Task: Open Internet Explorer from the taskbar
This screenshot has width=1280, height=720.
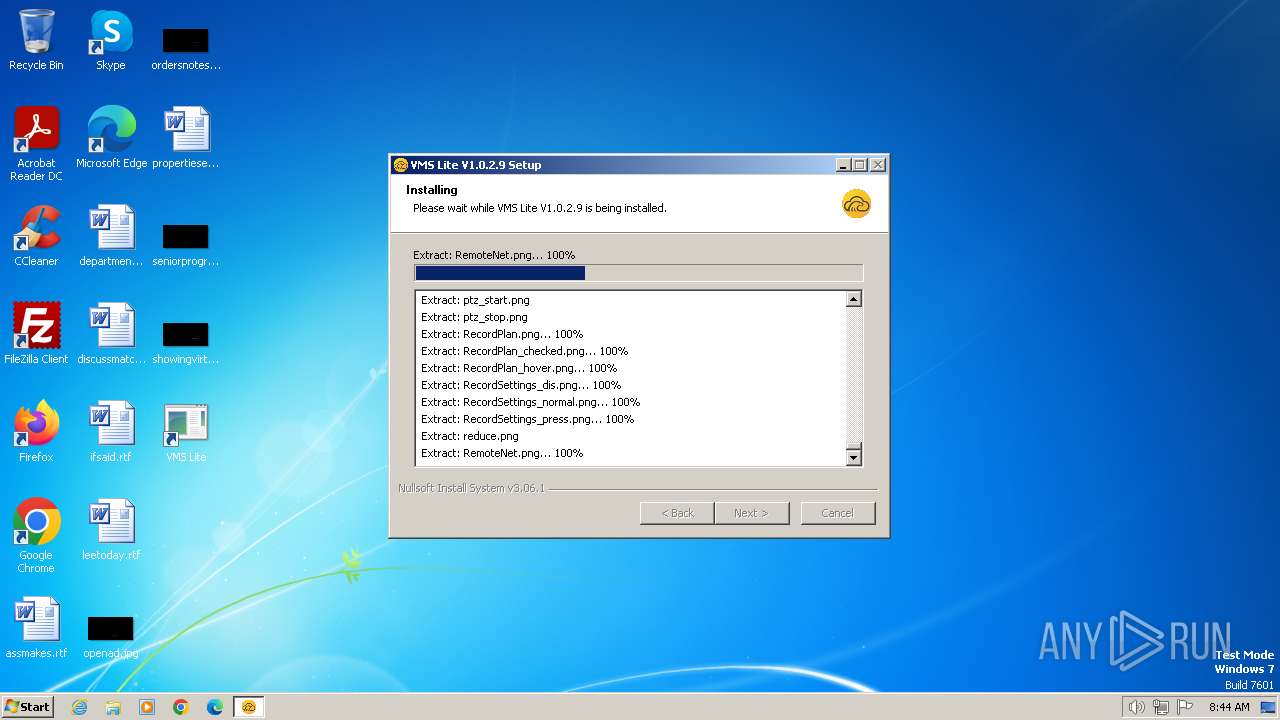Action: pos(80,707)
